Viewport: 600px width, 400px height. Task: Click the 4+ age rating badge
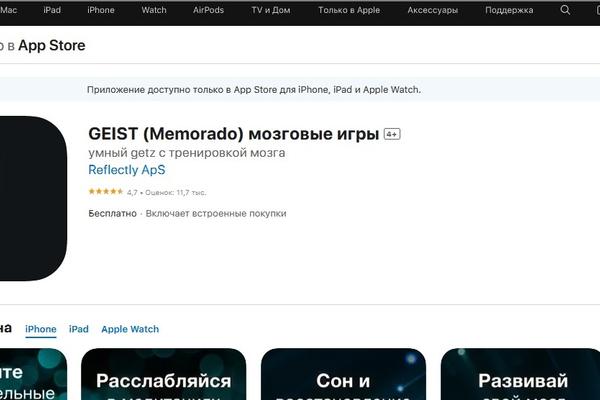point(392,134)
